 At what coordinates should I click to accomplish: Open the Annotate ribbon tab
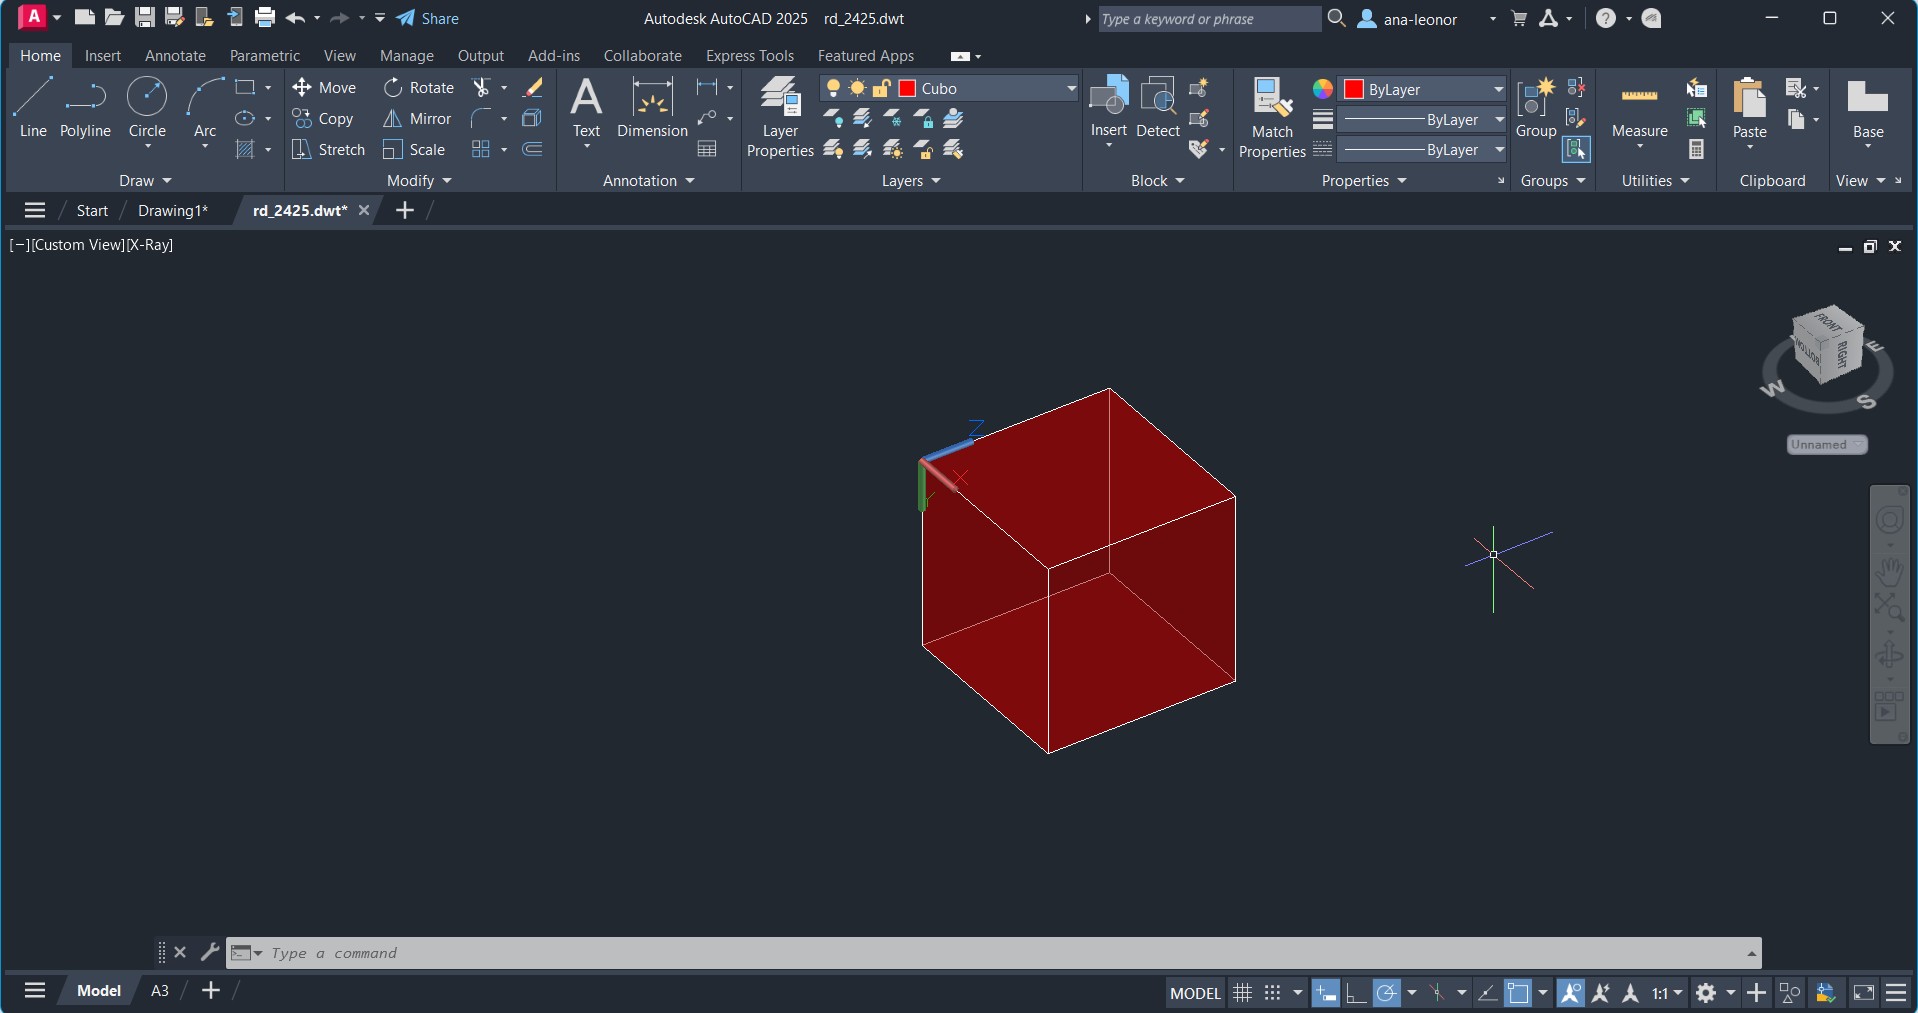pyautogui.click(x=175, y=56)
